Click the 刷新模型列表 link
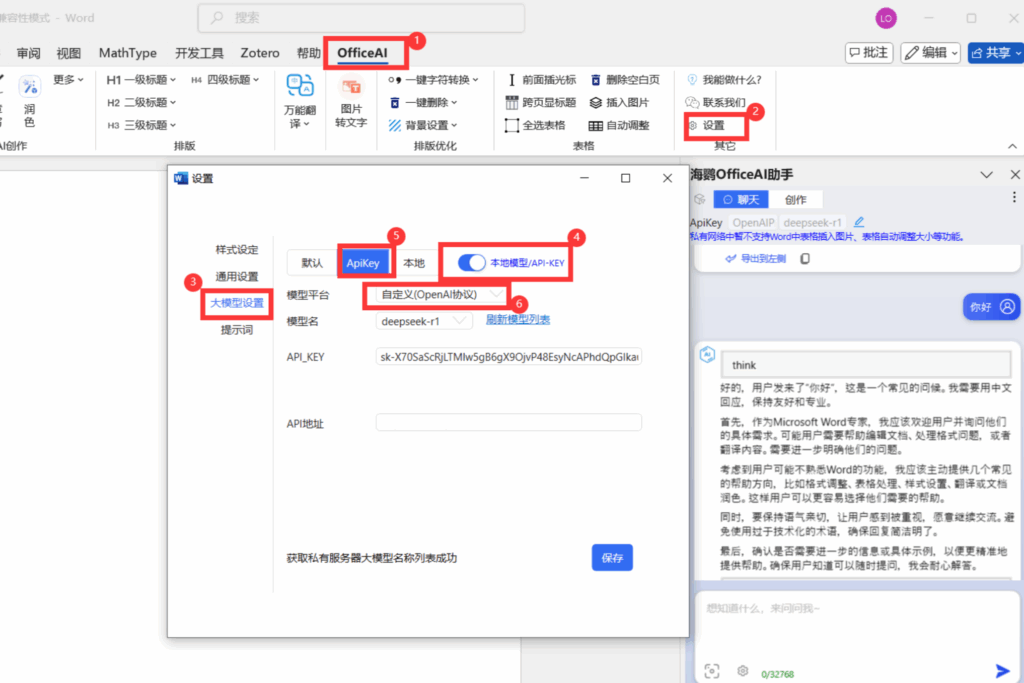 coord(518,320)
